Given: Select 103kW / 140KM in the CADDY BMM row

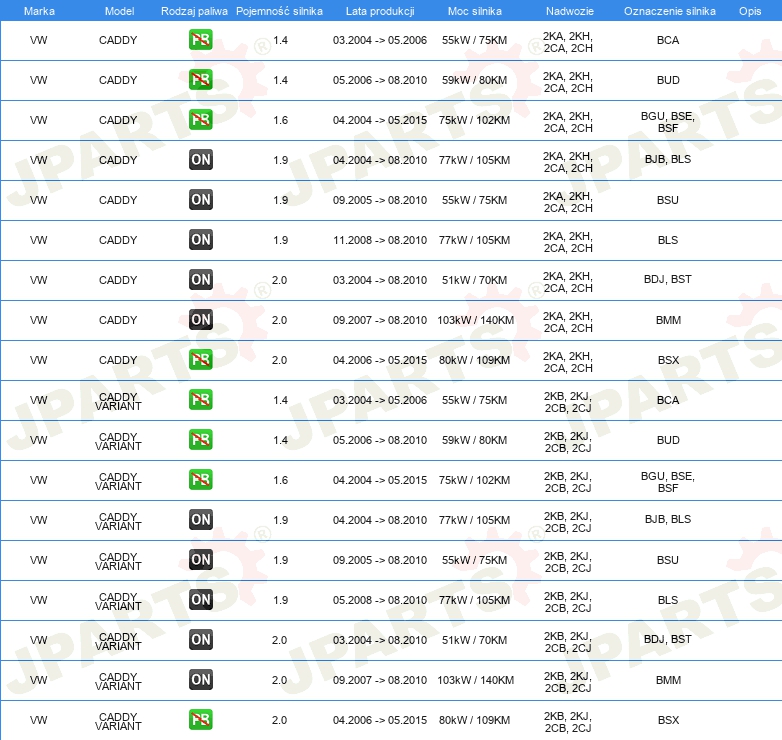Looking at the screenshot, I should tap(475, 320).
